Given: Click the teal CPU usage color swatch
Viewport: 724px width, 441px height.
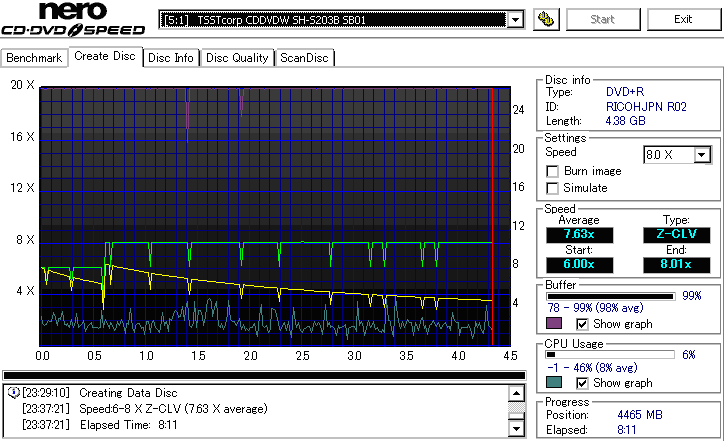Looking at the screenshot, I should 554,382.
